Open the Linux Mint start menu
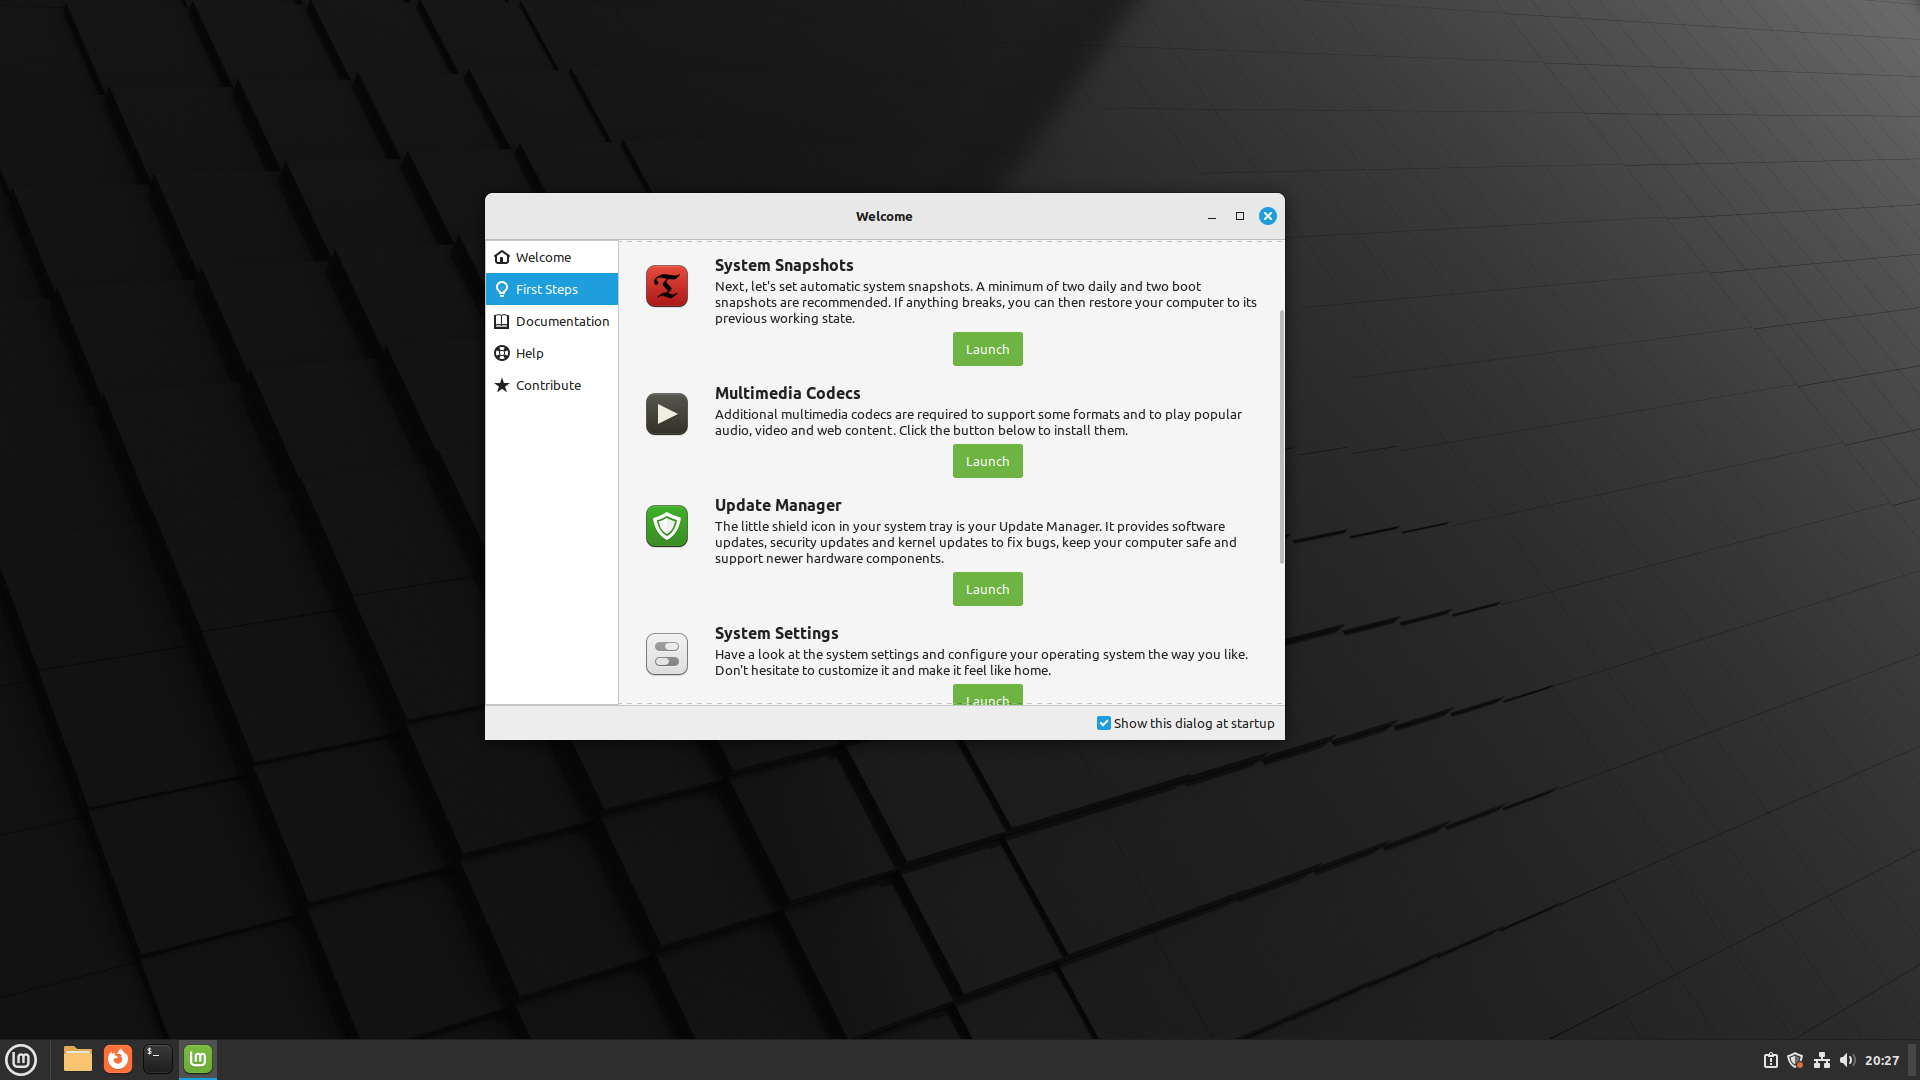The width and height of the screenshot is (1920, 1080). 21,1059
